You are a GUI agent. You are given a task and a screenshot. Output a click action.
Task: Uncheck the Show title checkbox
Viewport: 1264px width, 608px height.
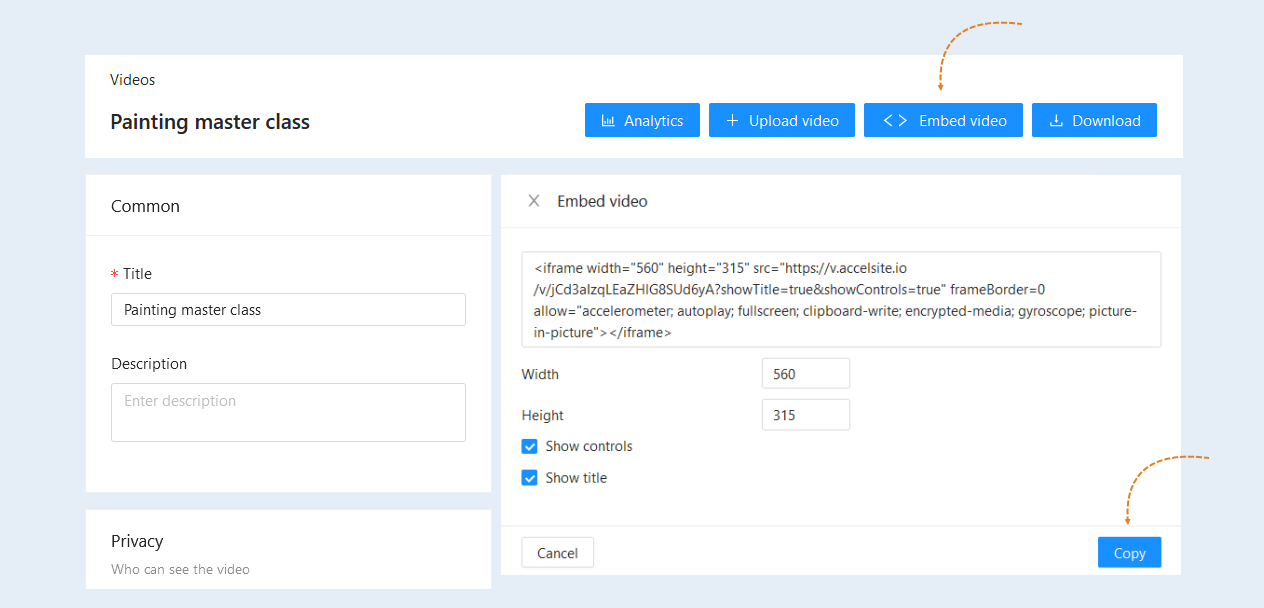(530, 478)
